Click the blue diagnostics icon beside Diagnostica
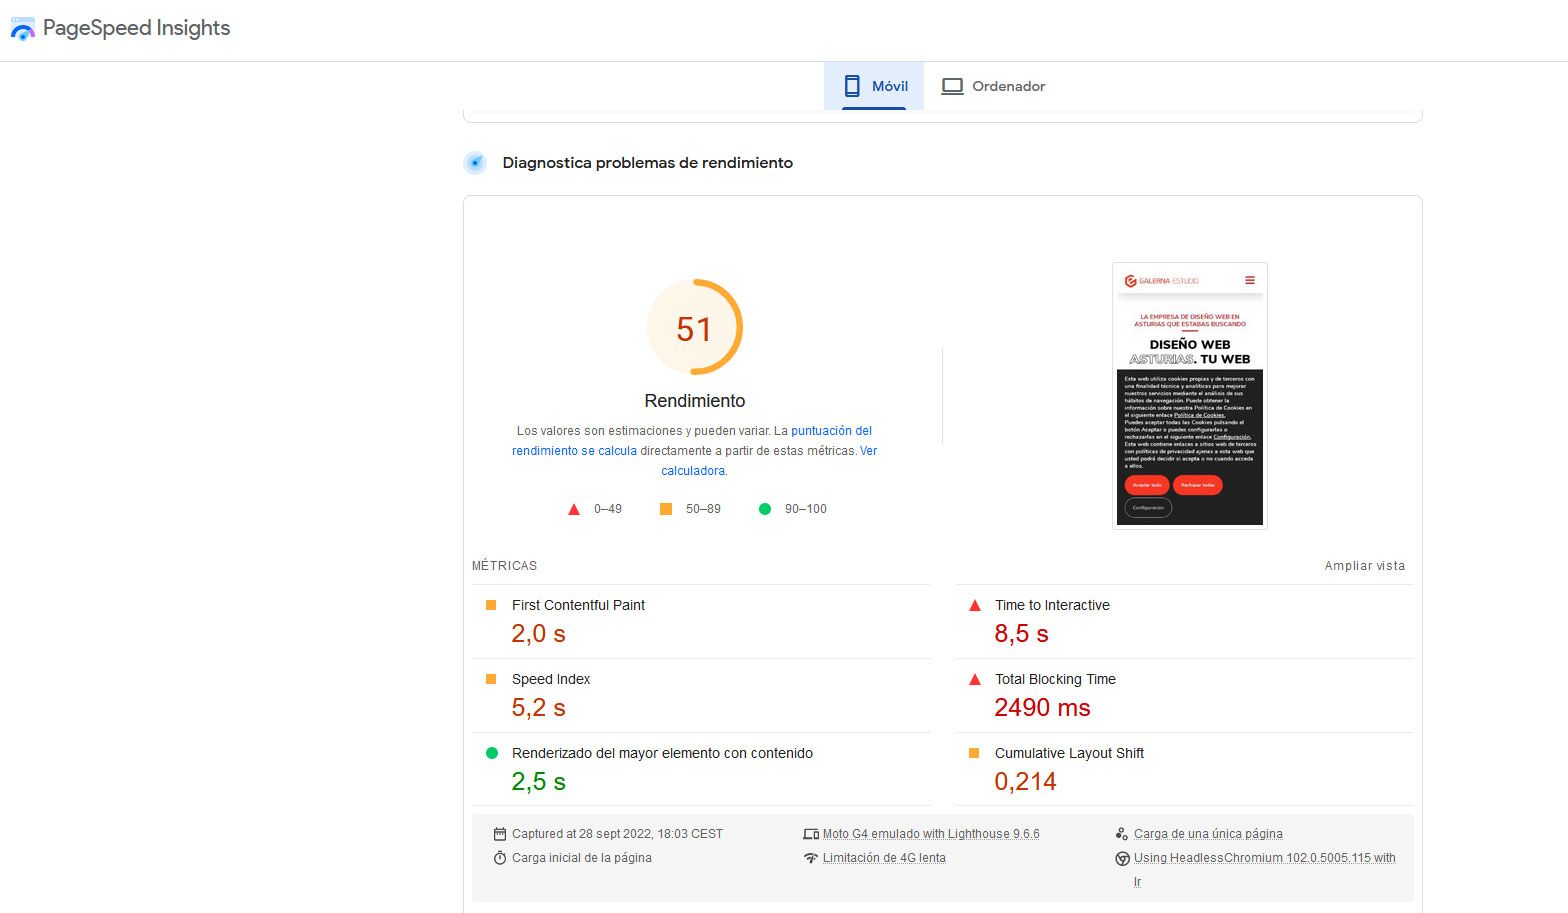The height and width of the screenshot is (913, 1568). coord(475,162)
